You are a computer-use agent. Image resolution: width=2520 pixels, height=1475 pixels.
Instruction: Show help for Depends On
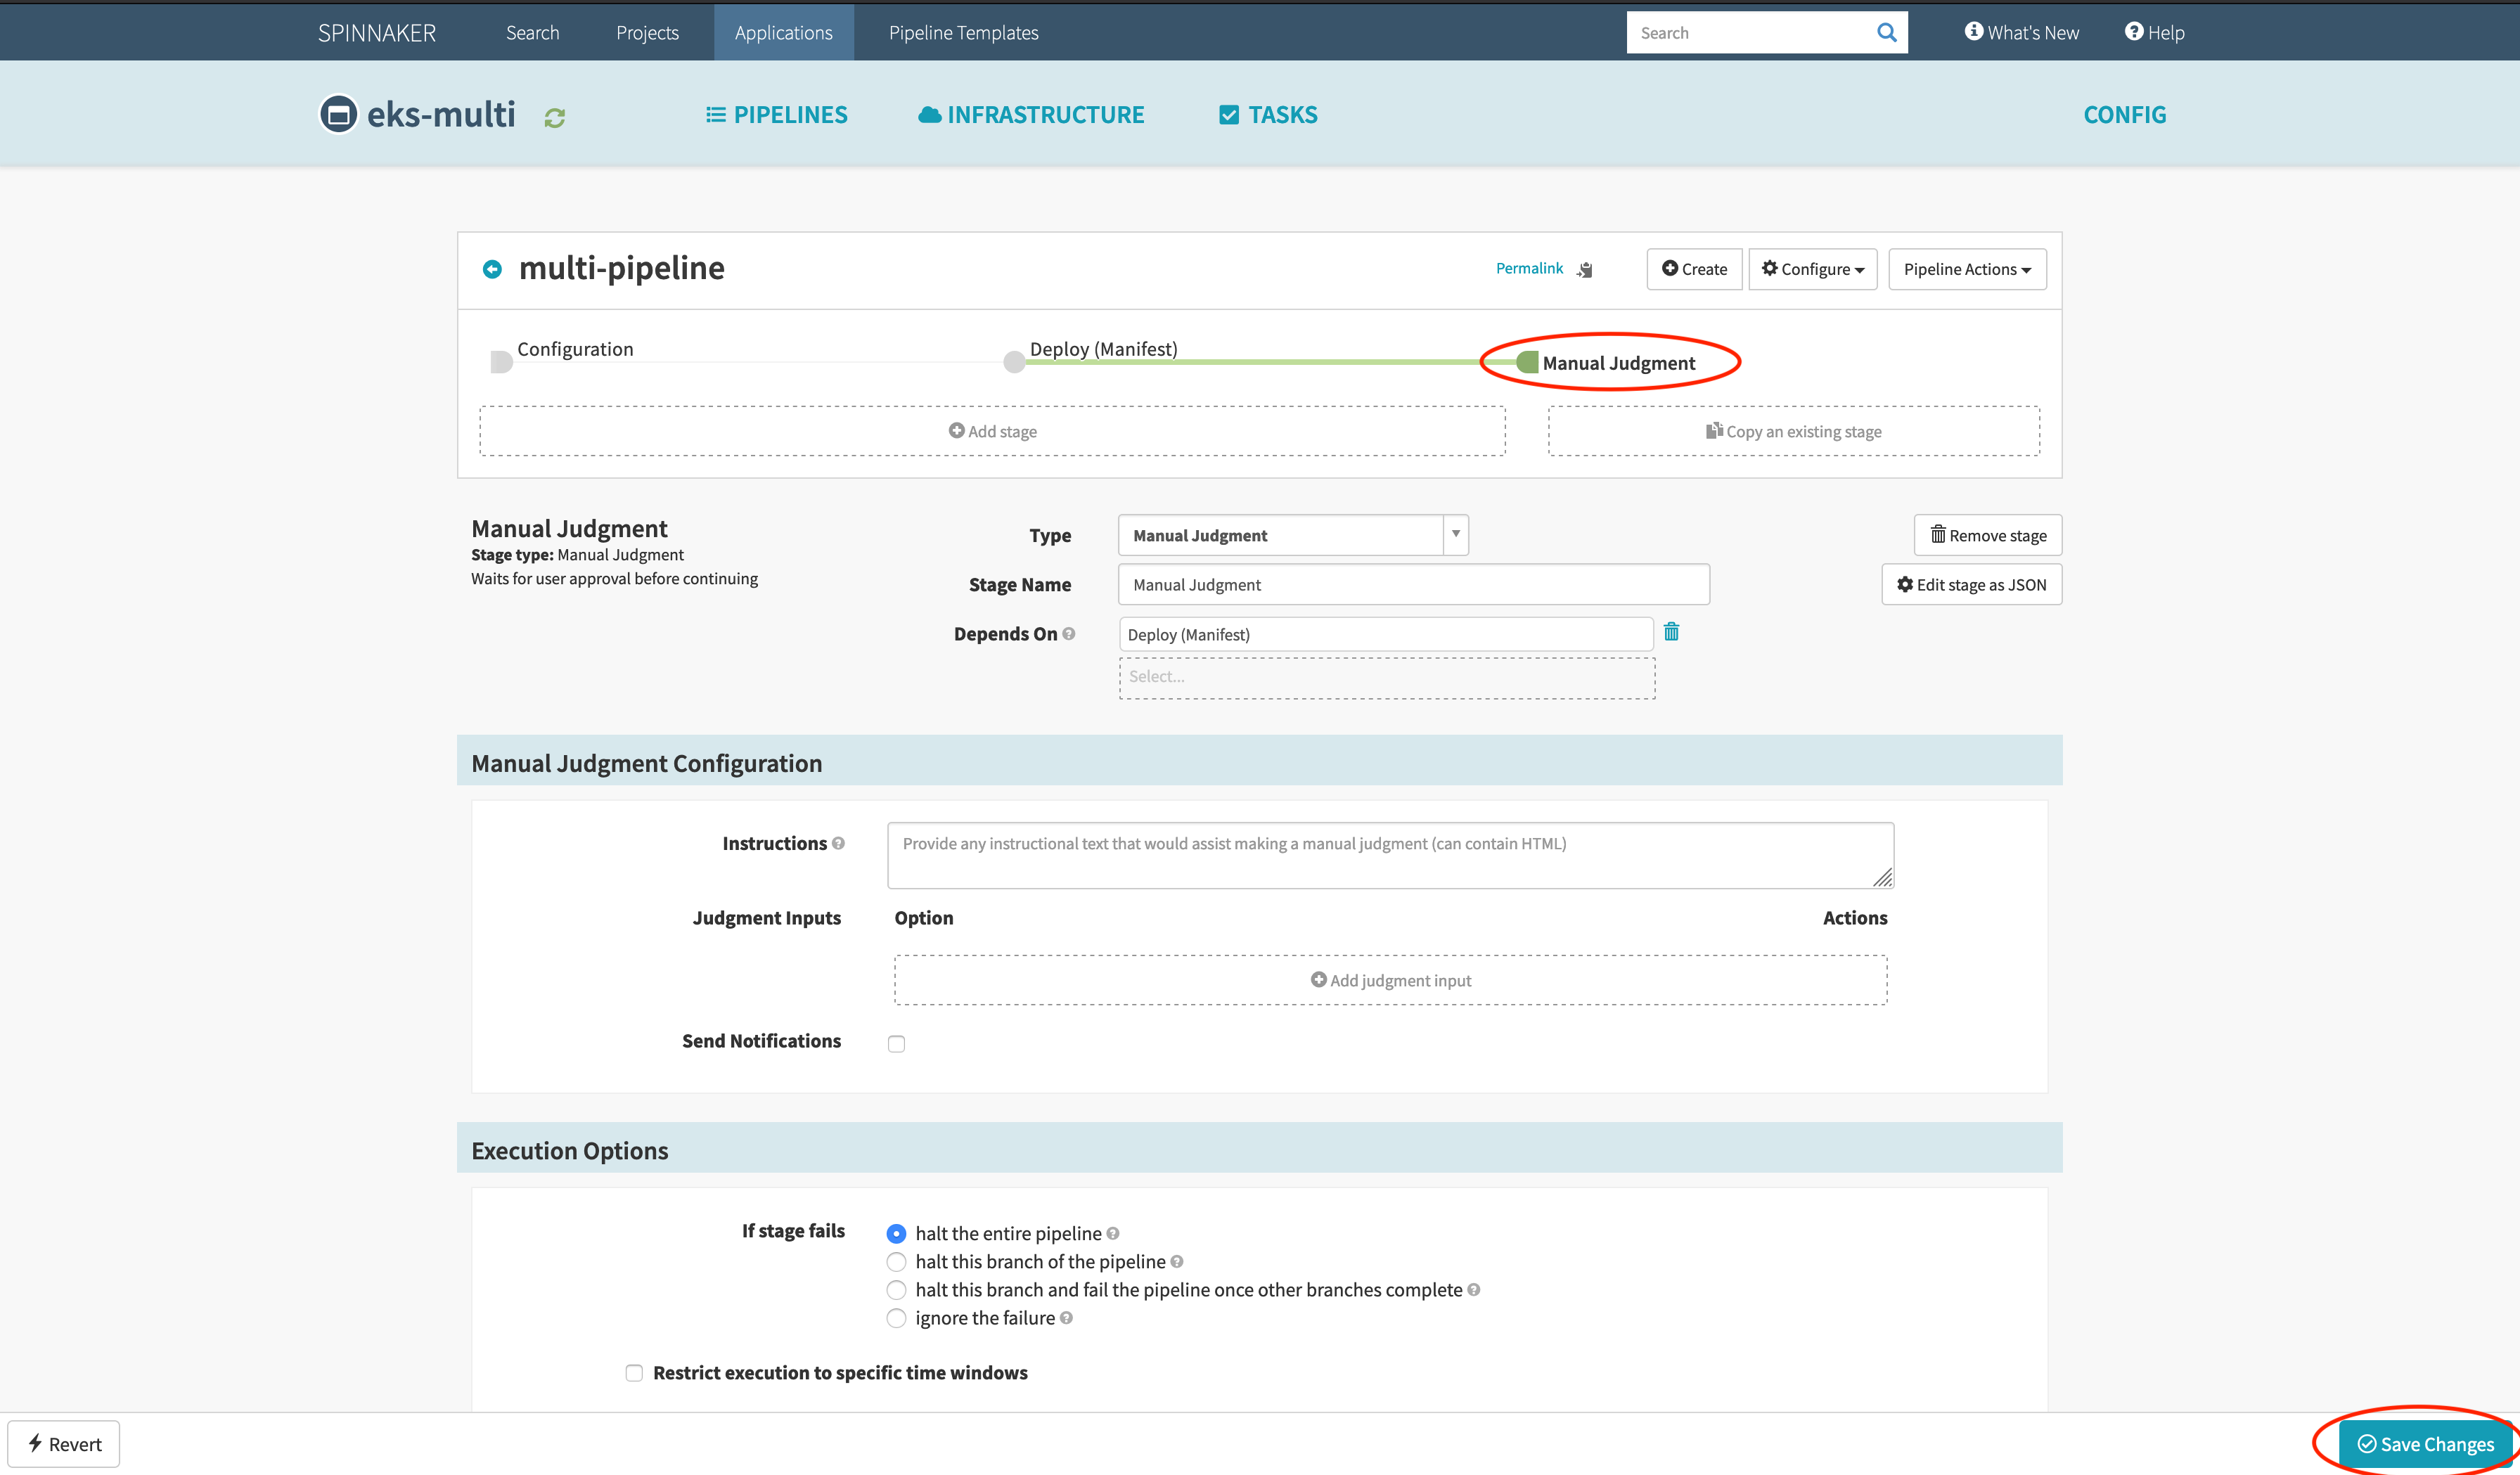(1069, 634)
